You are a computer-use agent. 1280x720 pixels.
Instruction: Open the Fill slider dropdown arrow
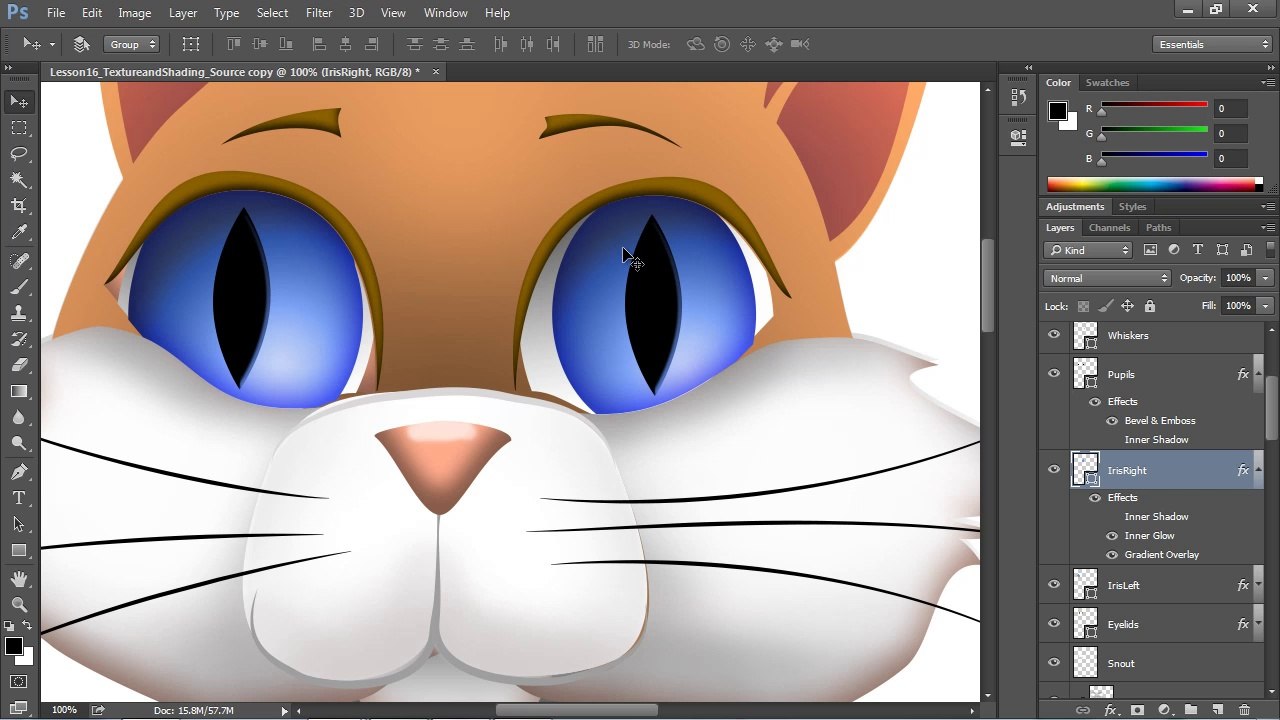[x=1265, y=306]
